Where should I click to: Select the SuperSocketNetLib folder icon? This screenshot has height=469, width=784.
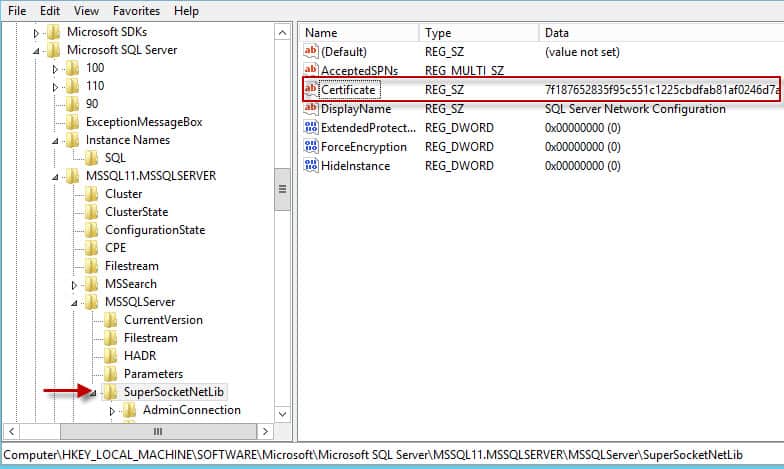tap(110, 392)
